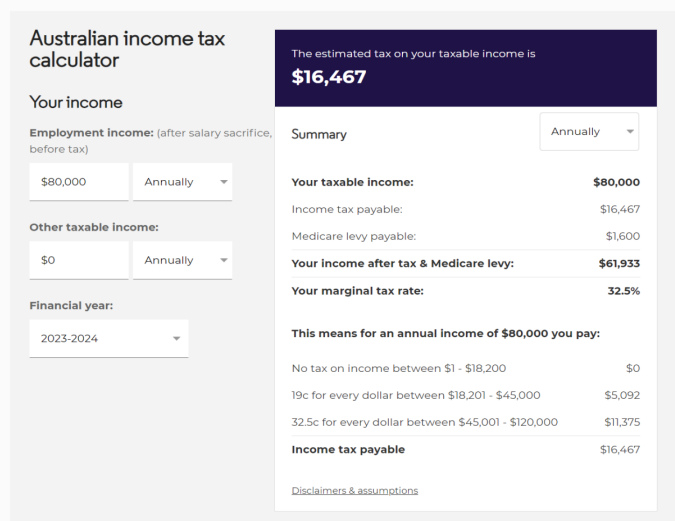The width and height of the screenshot is (675, 521).
Task: Click the Other taxable income dropdown arrow
Action: coord(224,260)
